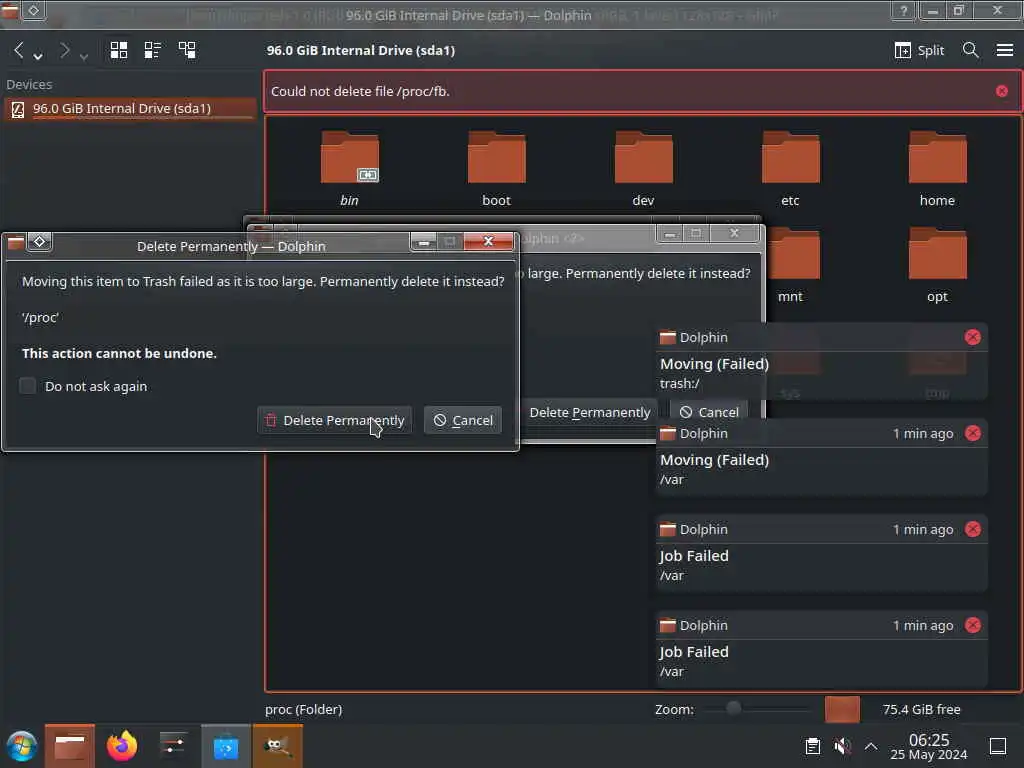Go forward using the forward arrow
Viewport: 1024px width, 768px height.
[x=64, y=50]
